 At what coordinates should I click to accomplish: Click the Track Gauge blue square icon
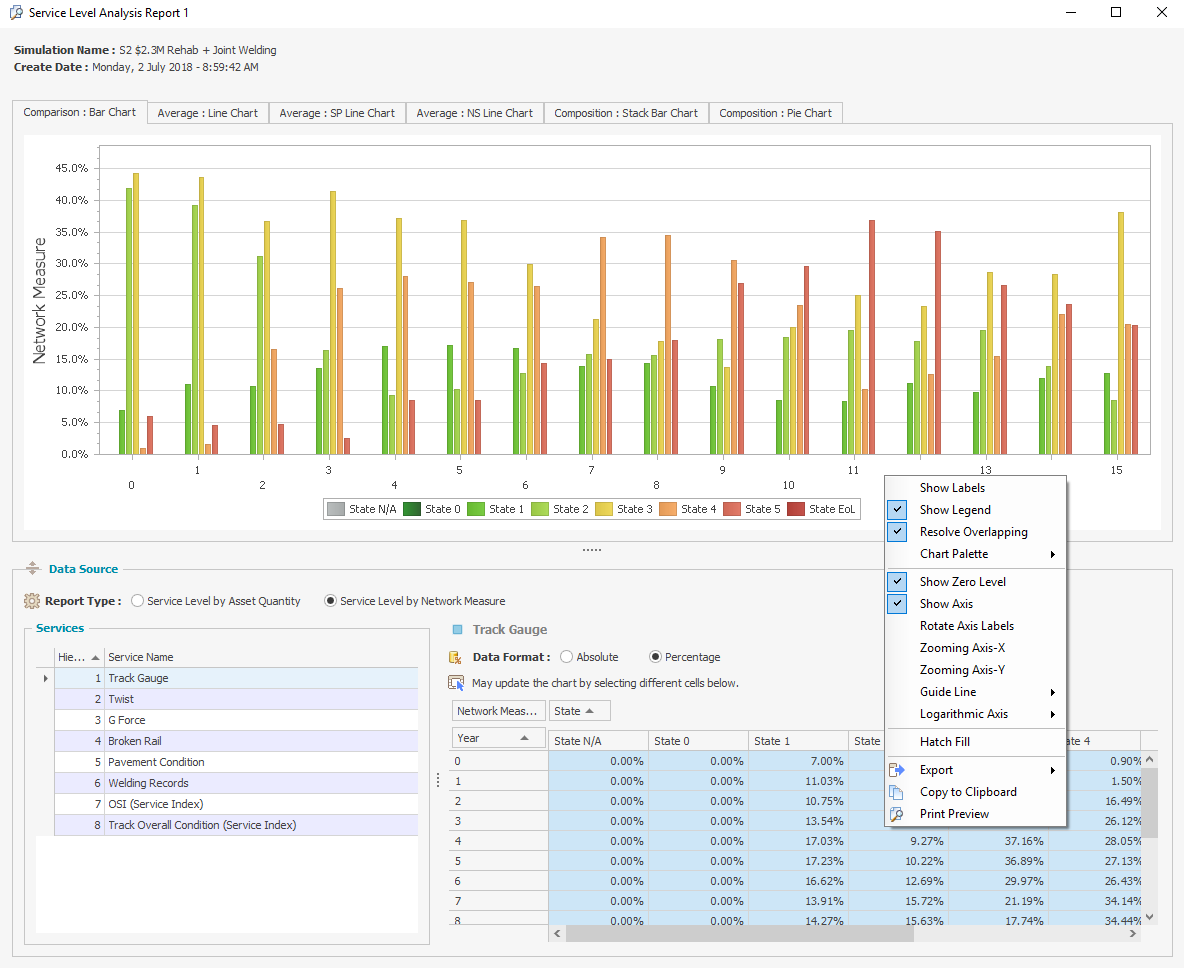click(458, 630)
